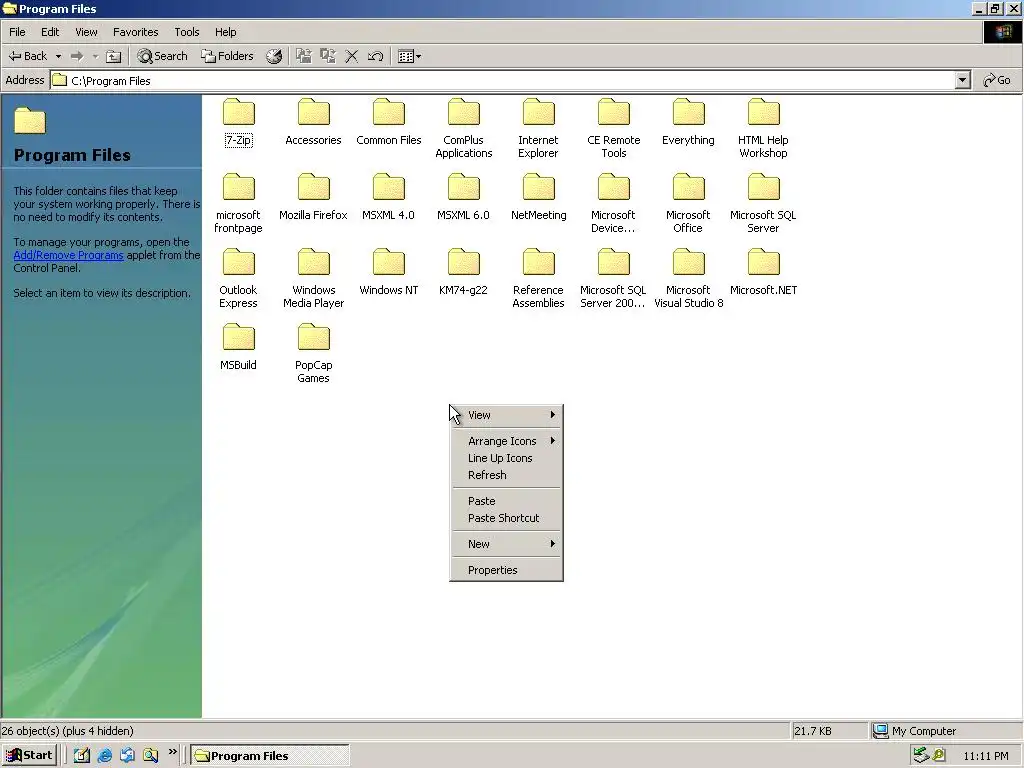Viewport: 1024px width, 768px height.
Task: Select the HTML Help Workshop folder
Action: point(763,129)
